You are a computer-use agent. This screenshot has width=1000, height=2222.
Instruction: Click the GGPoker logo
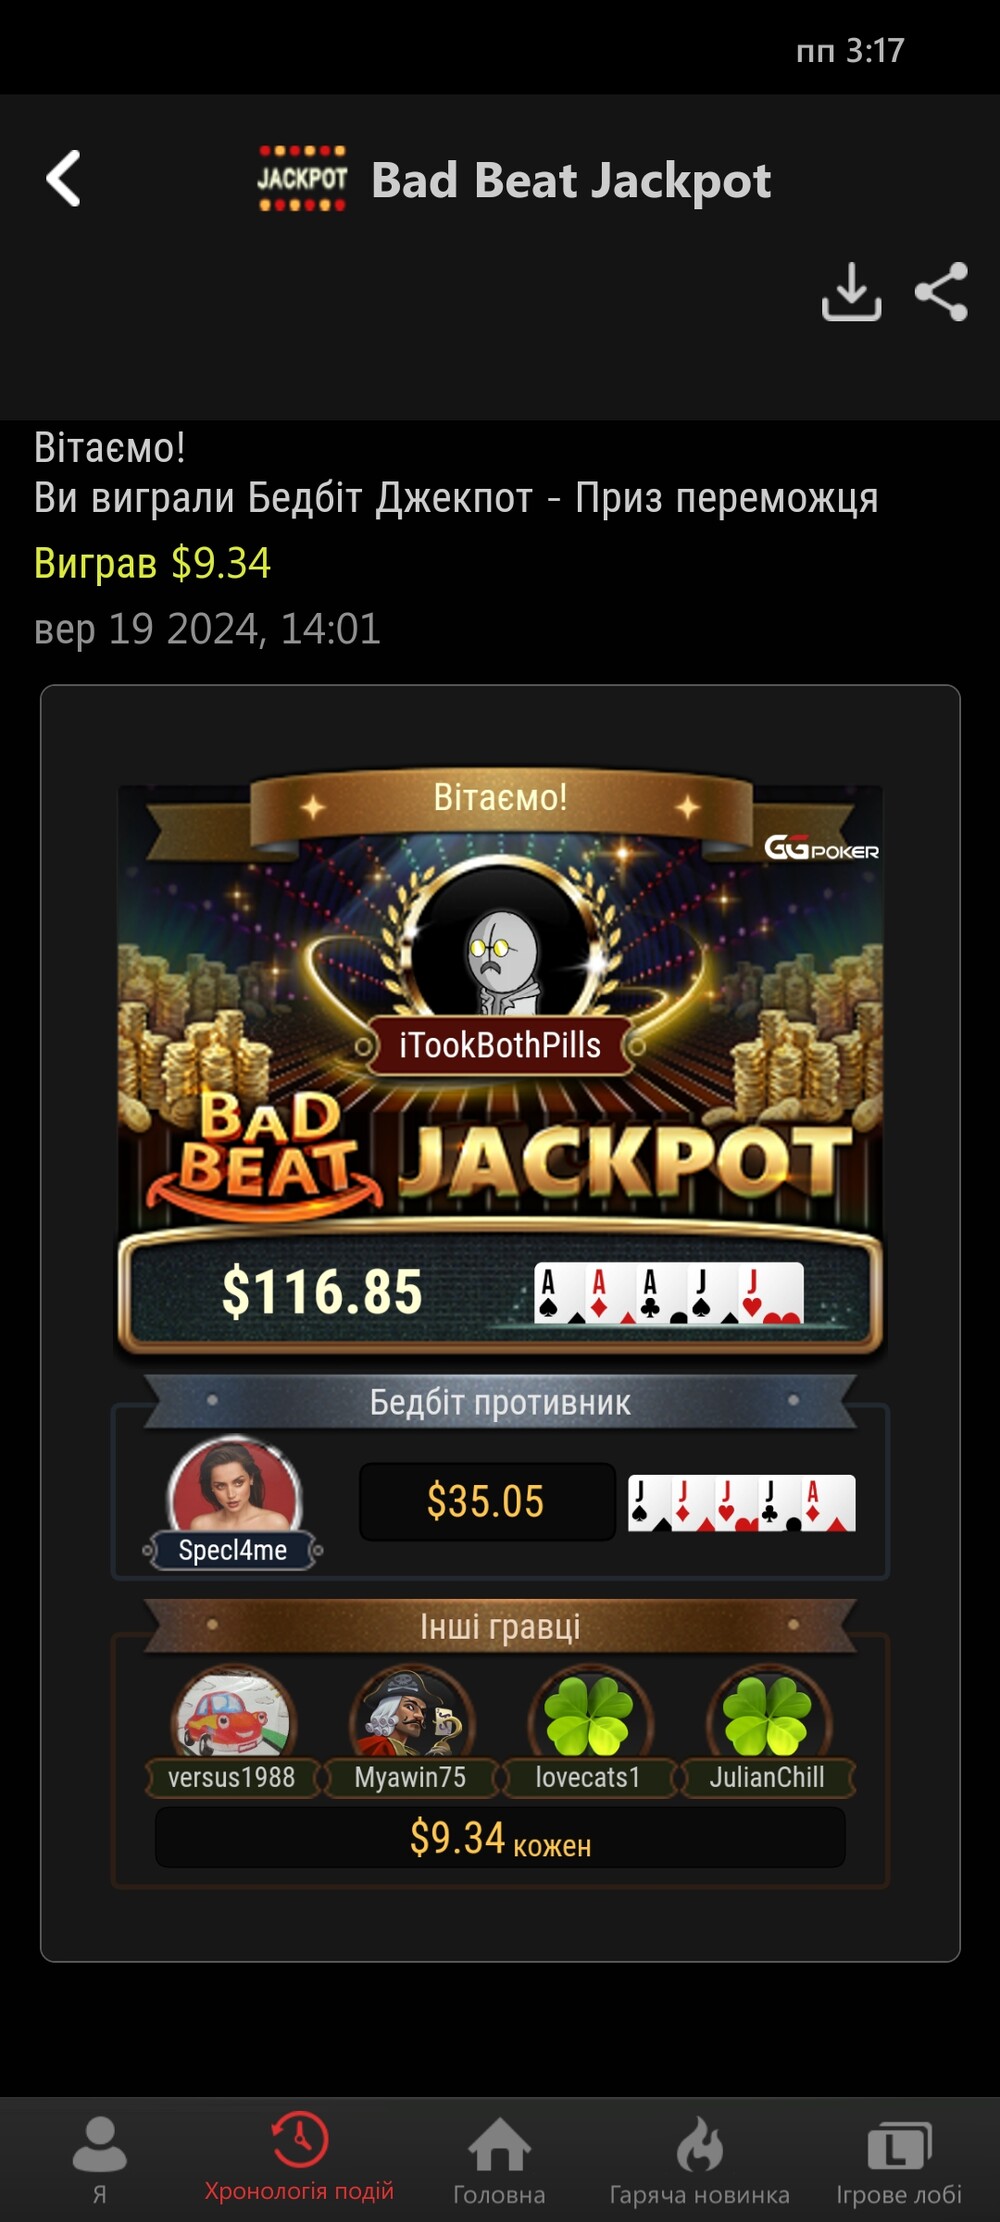click(x=822, y=848)
